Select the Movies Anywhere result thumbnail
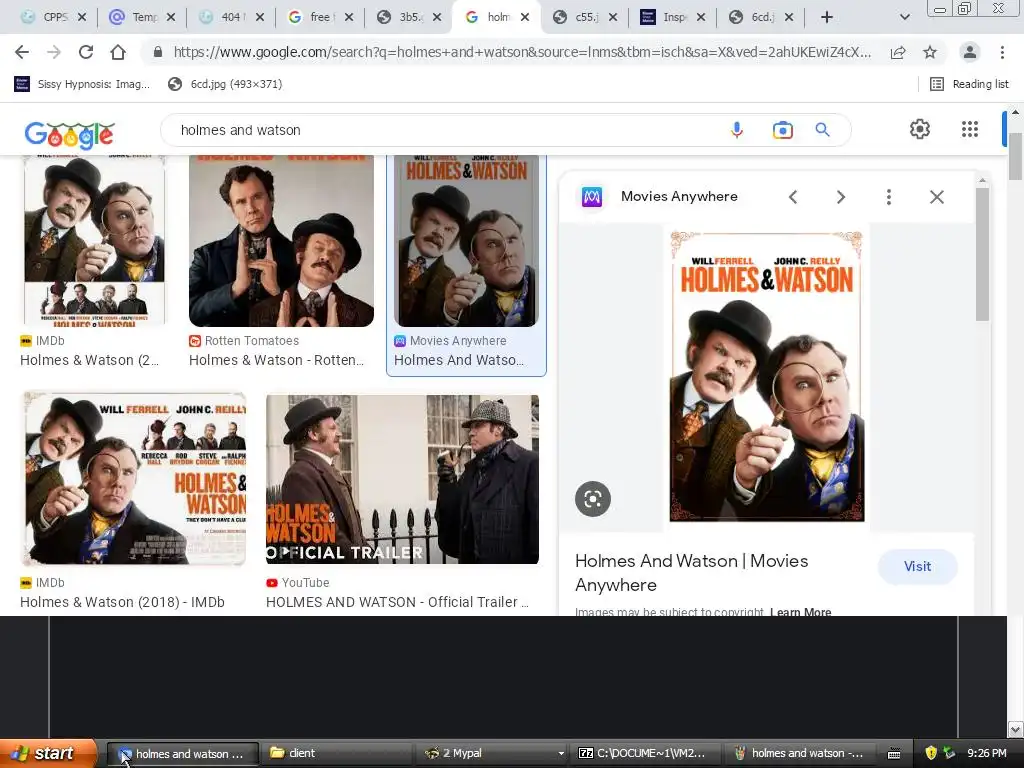 466,240
